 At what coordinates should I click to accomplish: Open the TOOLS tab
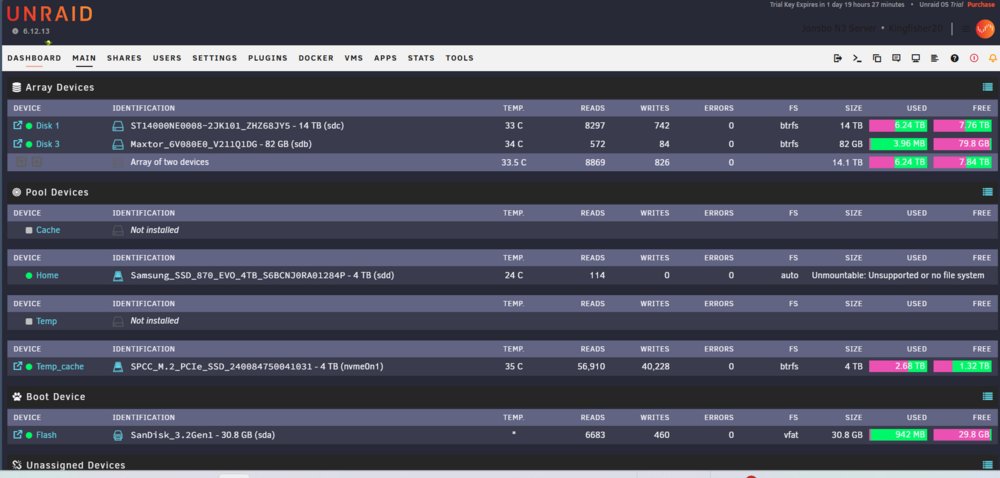click(460, 58)
